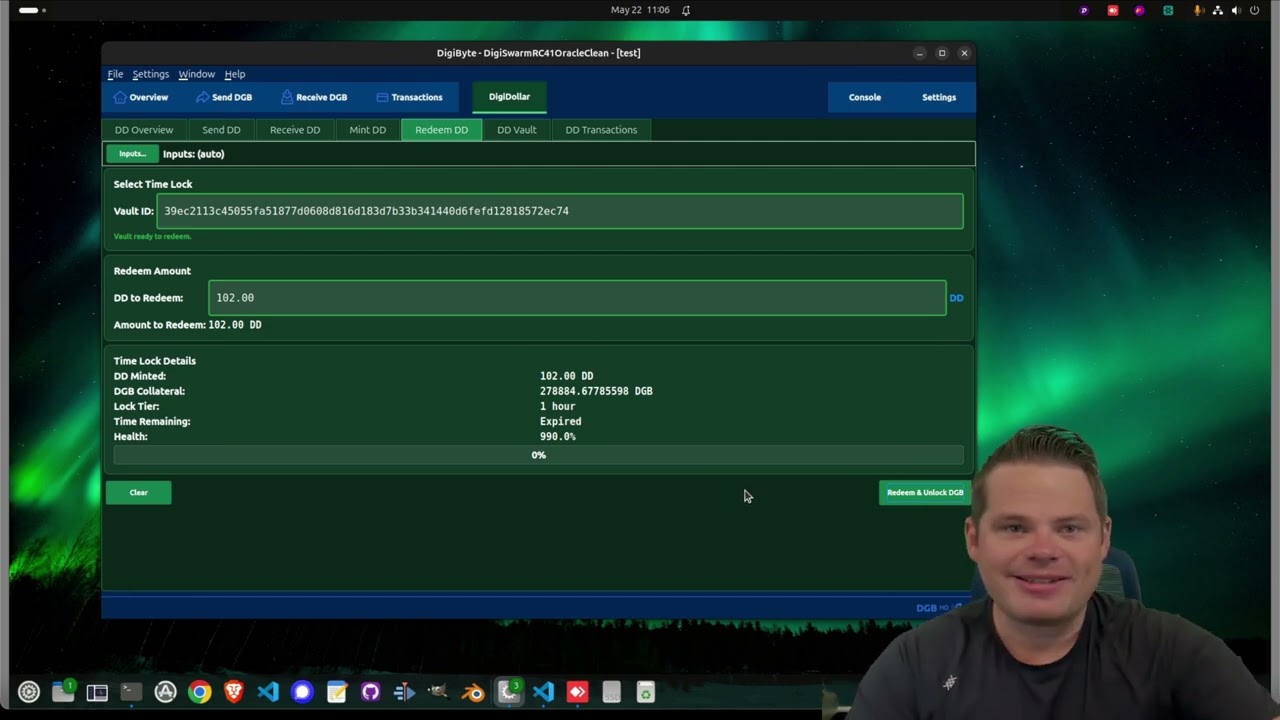Screen dimensions: 1280x720
Task: Click the red AnyDesk tray icon in top bar
Action: tap(1112, 10)
